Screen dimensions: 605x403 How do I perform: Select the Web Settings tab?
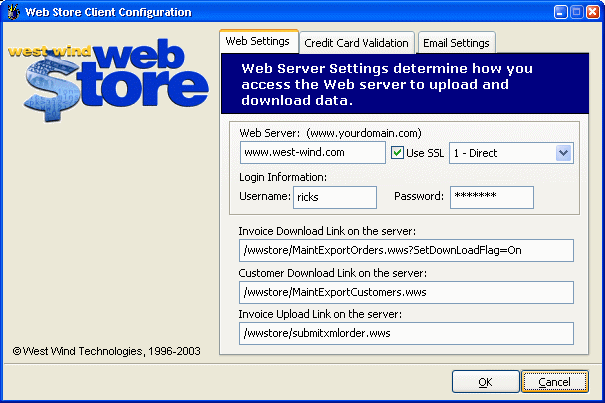258,42
